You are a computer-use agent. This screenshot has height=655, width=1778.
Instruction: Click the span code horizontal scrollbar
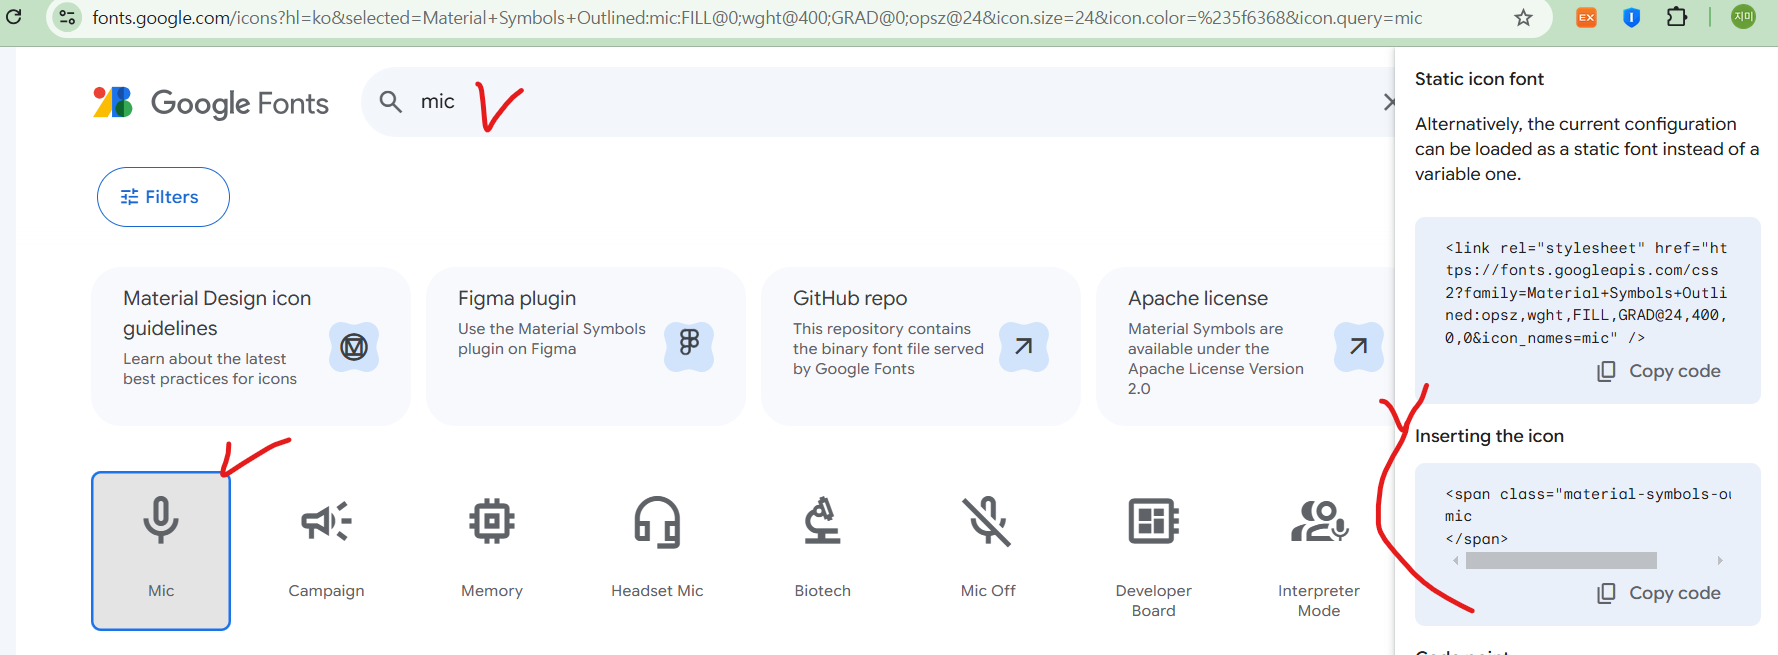pos(1561,561)
